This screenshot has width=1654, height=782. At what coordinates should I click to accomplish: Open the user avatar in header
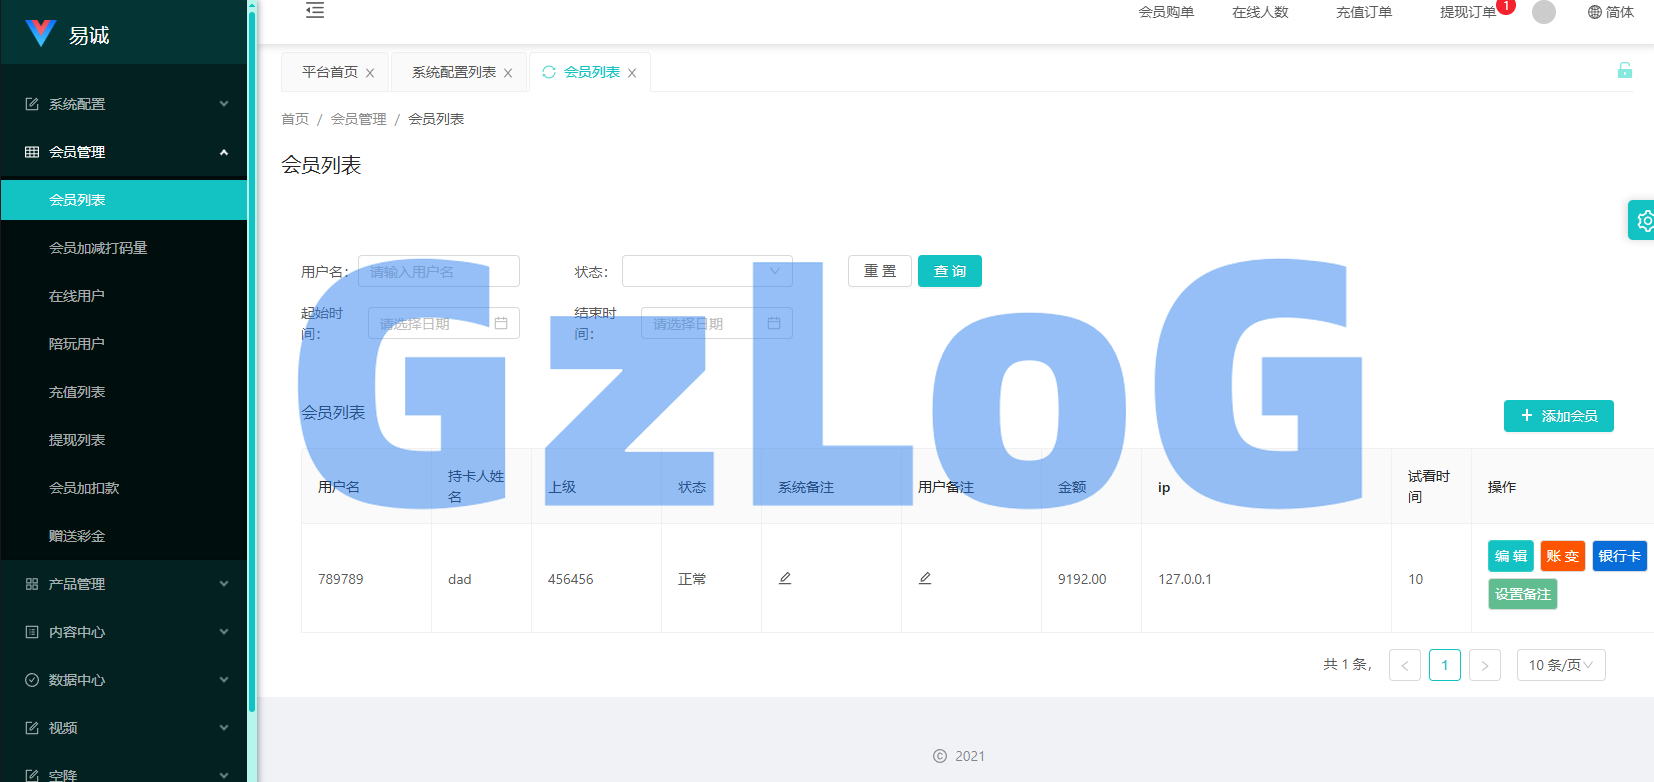click(1544, 12)
